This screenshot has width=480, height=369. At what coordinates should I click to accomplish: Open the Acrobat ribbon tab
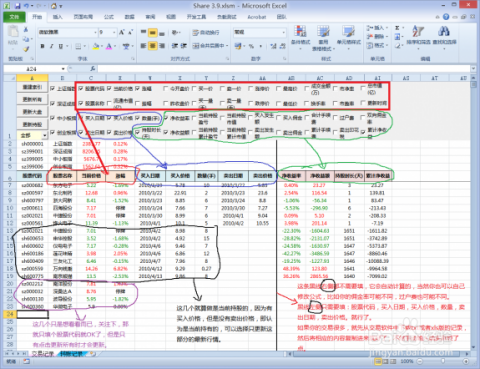coord(257,17)
